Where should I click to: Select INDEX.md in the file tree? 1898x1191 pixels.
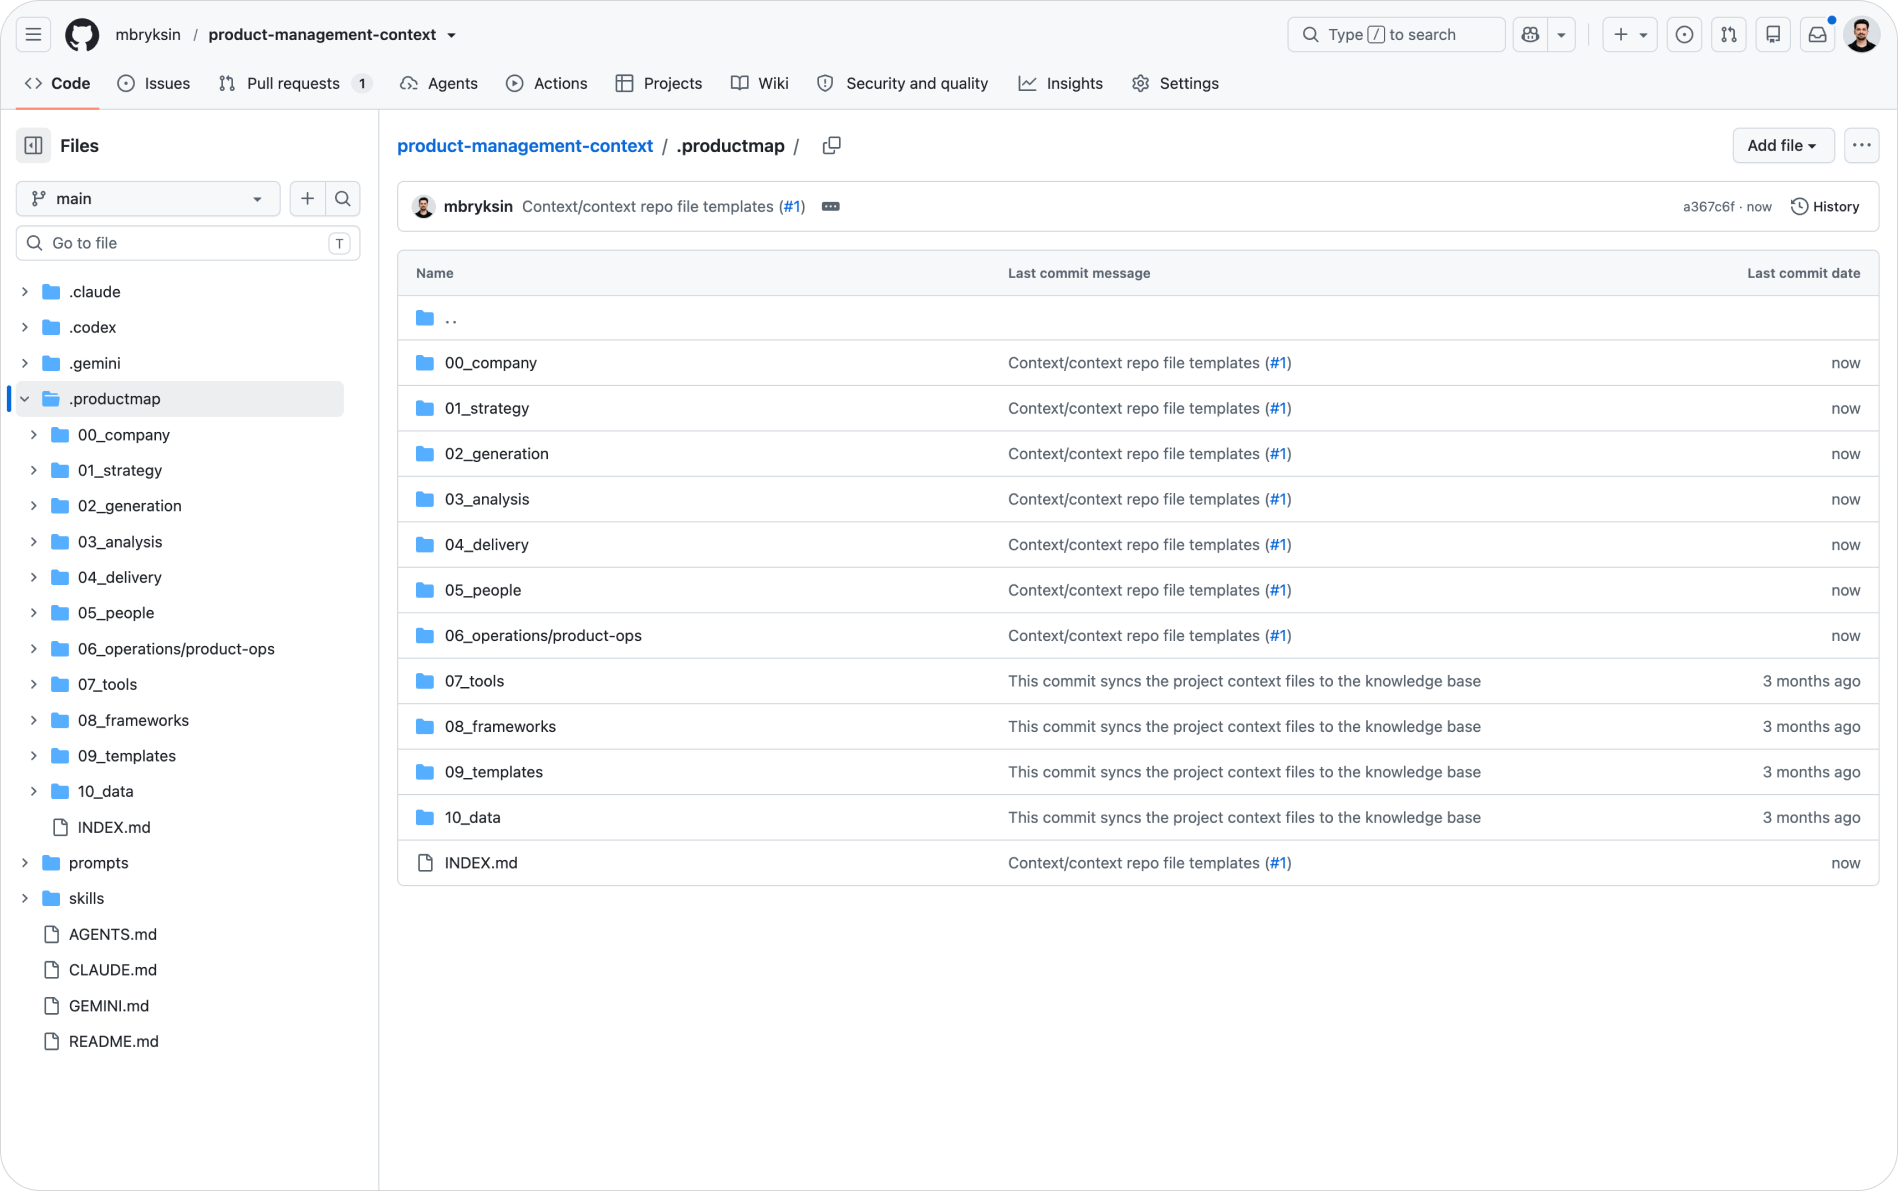(x=114, y=827)
